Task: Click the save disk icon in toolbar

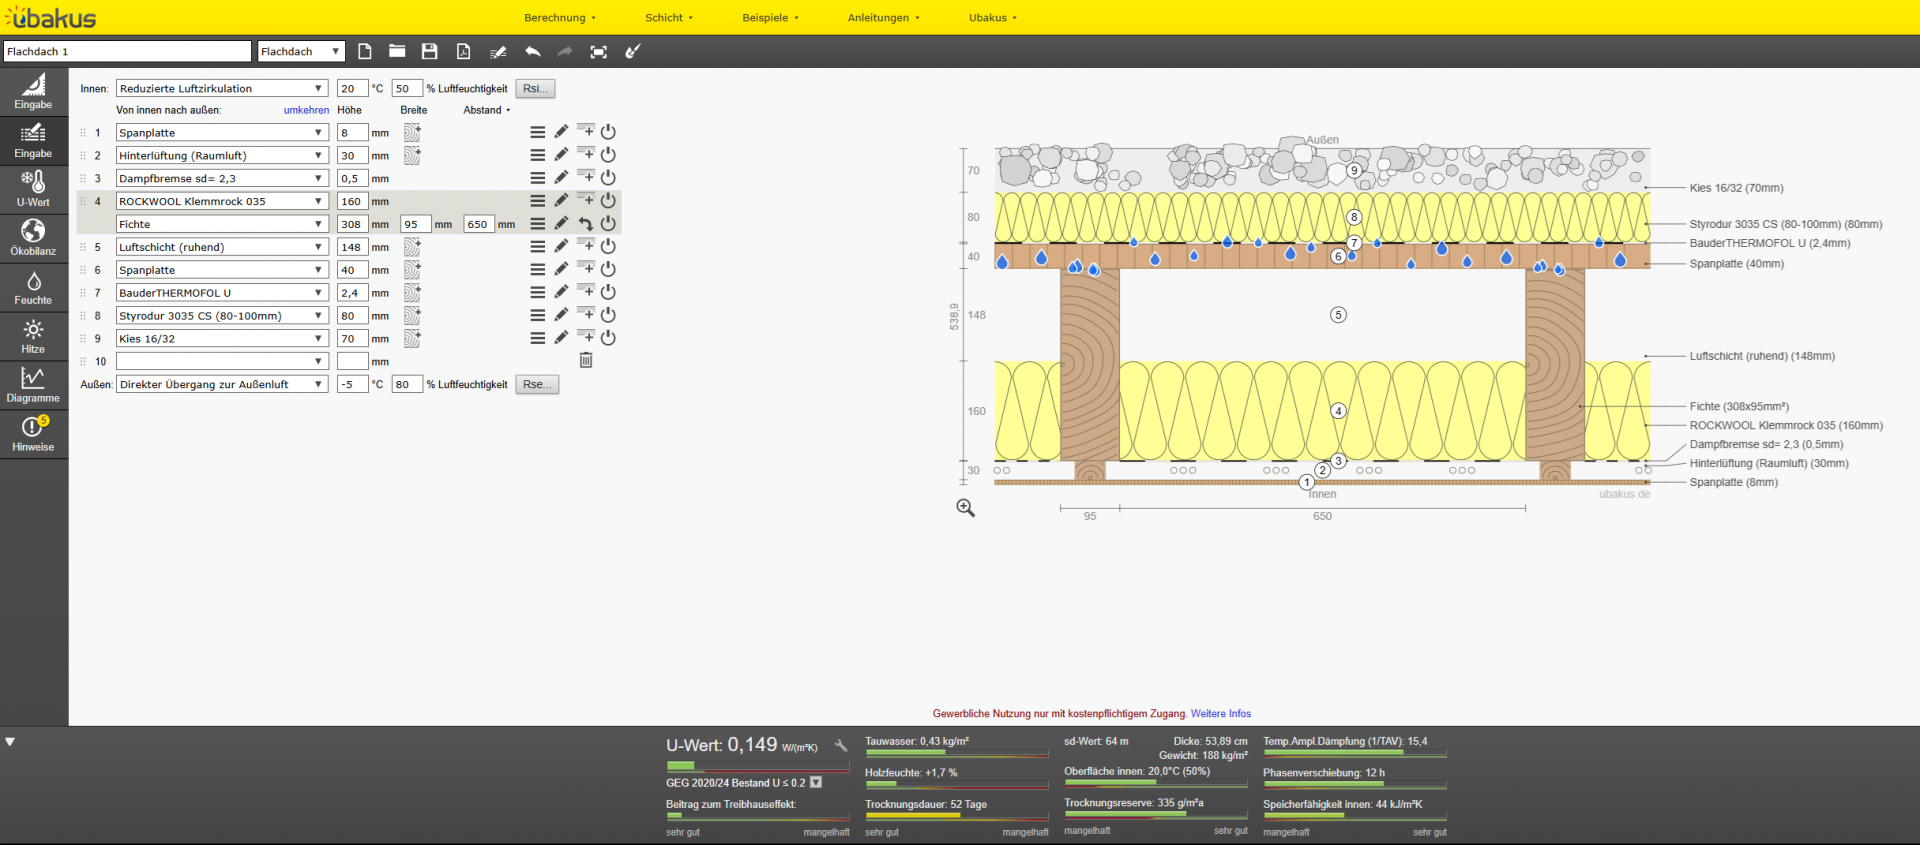Action: (430, 52)
